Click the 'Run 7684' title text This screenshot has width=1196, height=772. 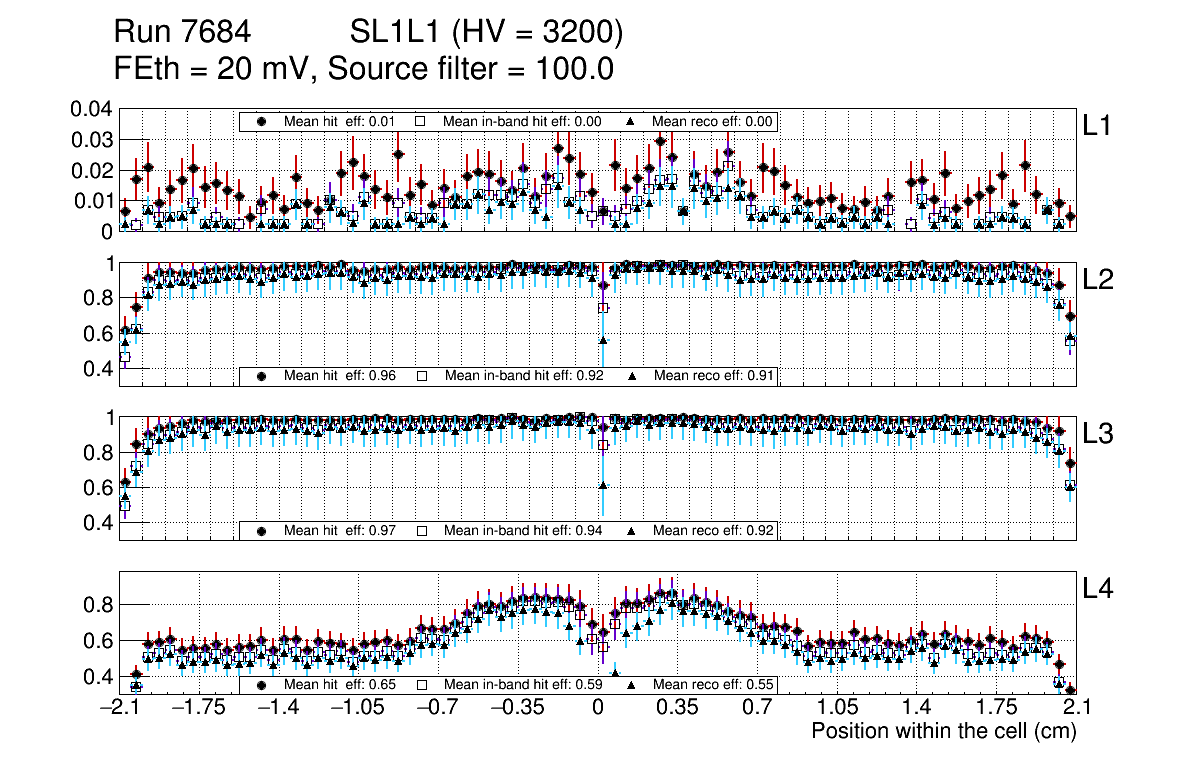(180, 33)
